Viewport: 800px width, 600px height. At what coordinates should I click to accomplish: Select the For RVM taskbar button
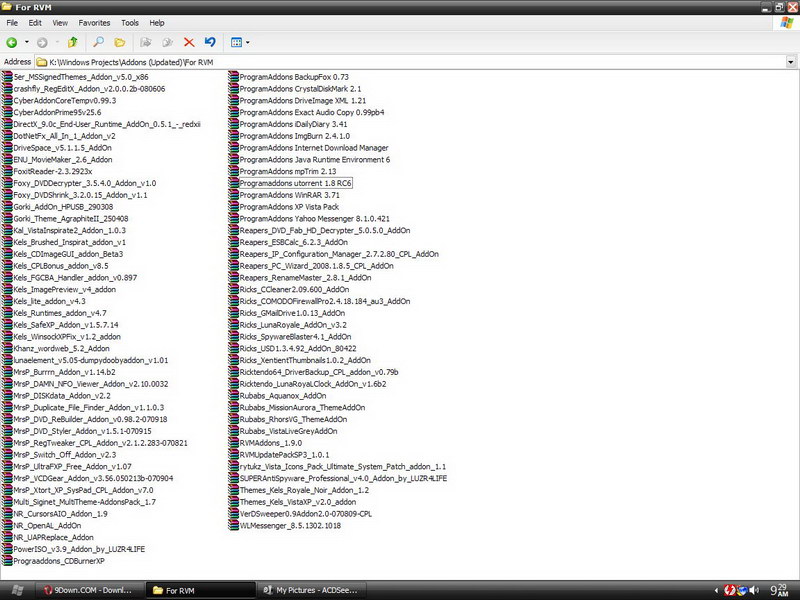(201, 590)
